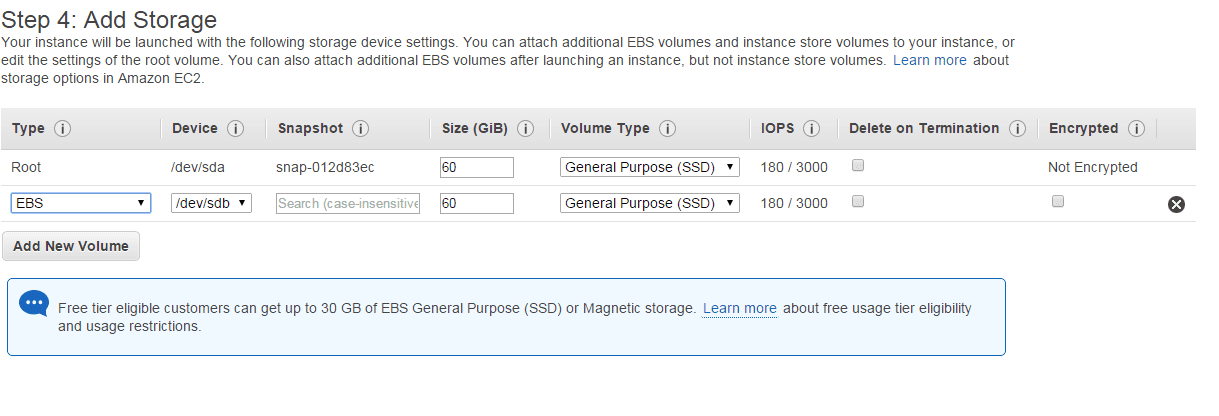The height and width of the screenshot is (416, 1219).
Task: Toggle Delete on Termination for EBS volume
Action: (x=858, y=202)
